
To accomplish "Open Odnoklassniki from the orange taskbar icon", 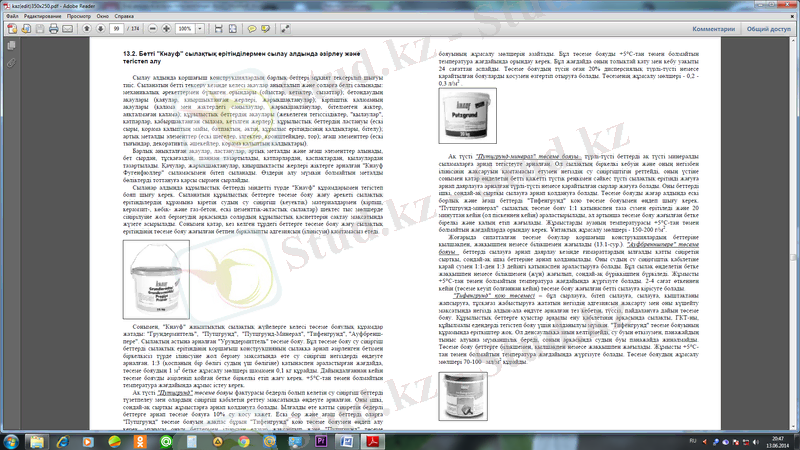I will click(140, 442).
